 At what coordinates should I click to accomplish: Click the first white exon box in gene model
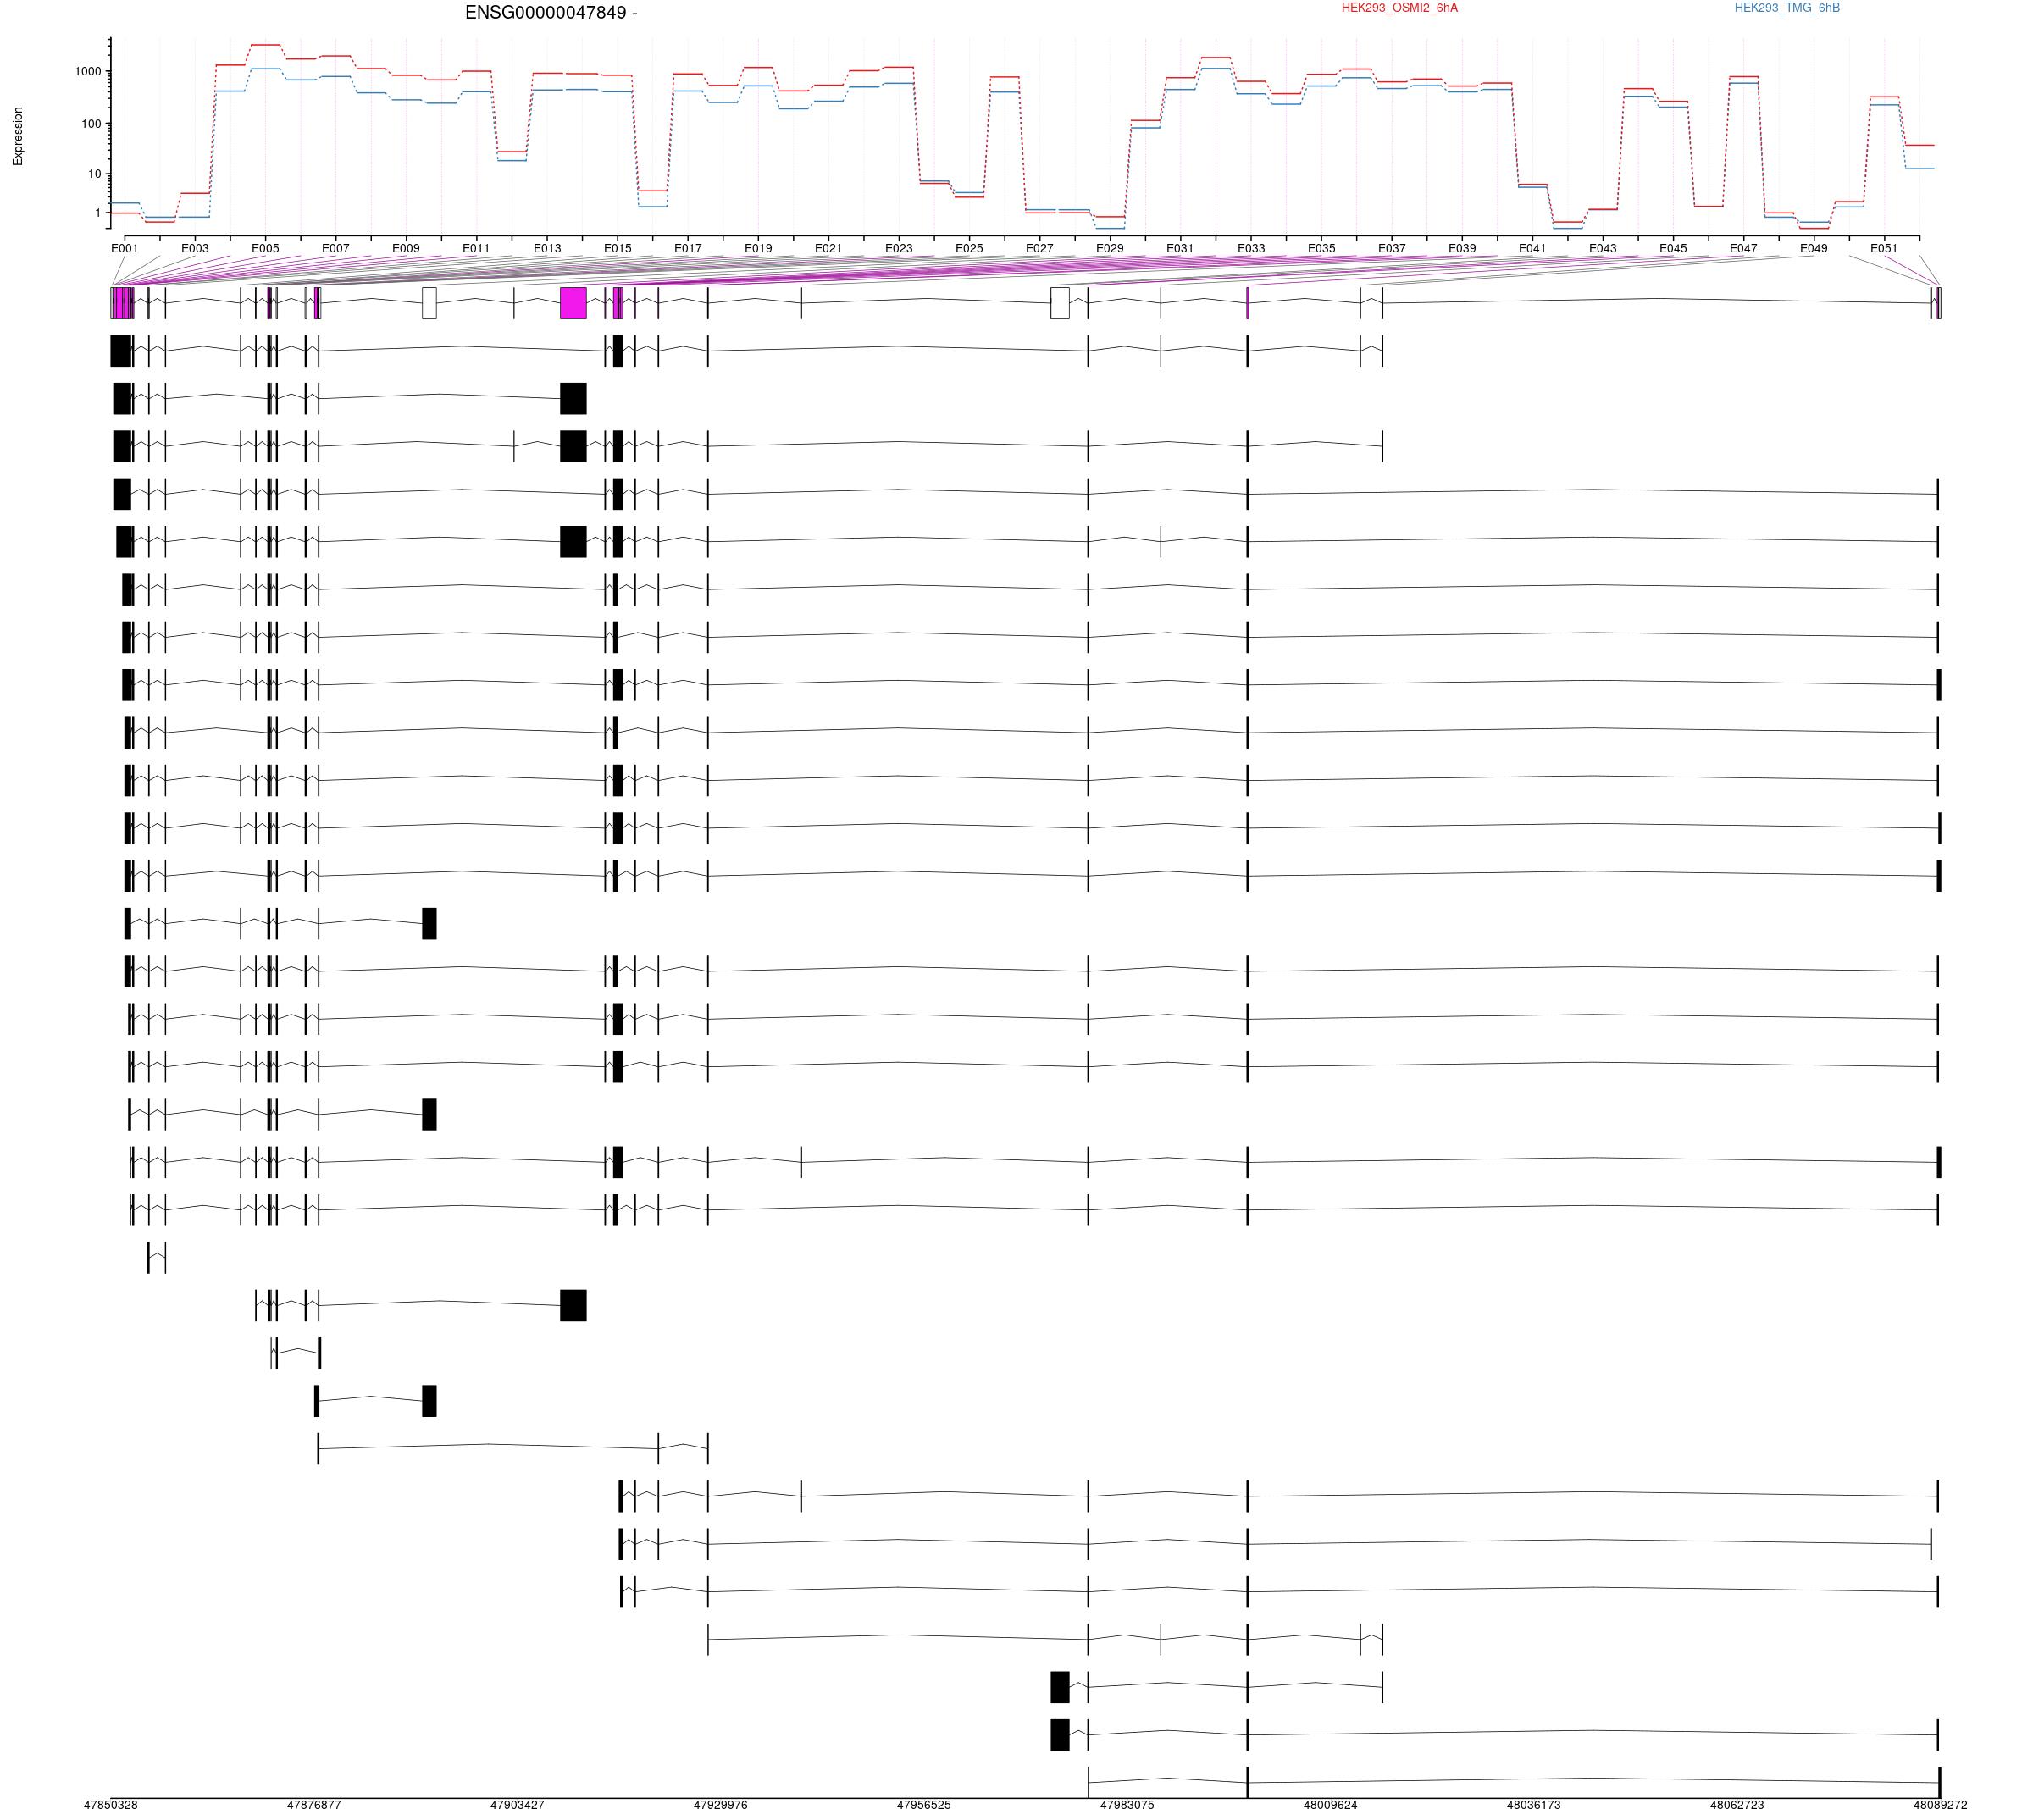[x=429, y=303]
